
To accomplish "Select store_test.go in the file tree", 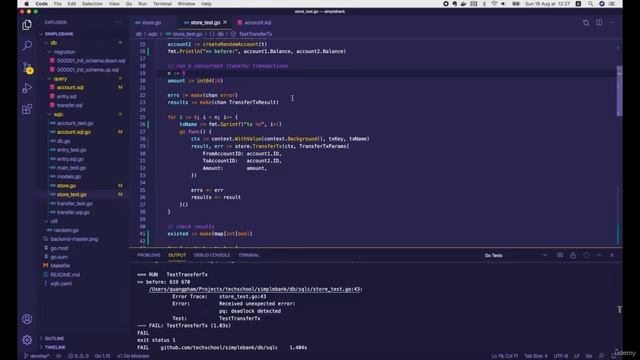I will tap(71, 195).
